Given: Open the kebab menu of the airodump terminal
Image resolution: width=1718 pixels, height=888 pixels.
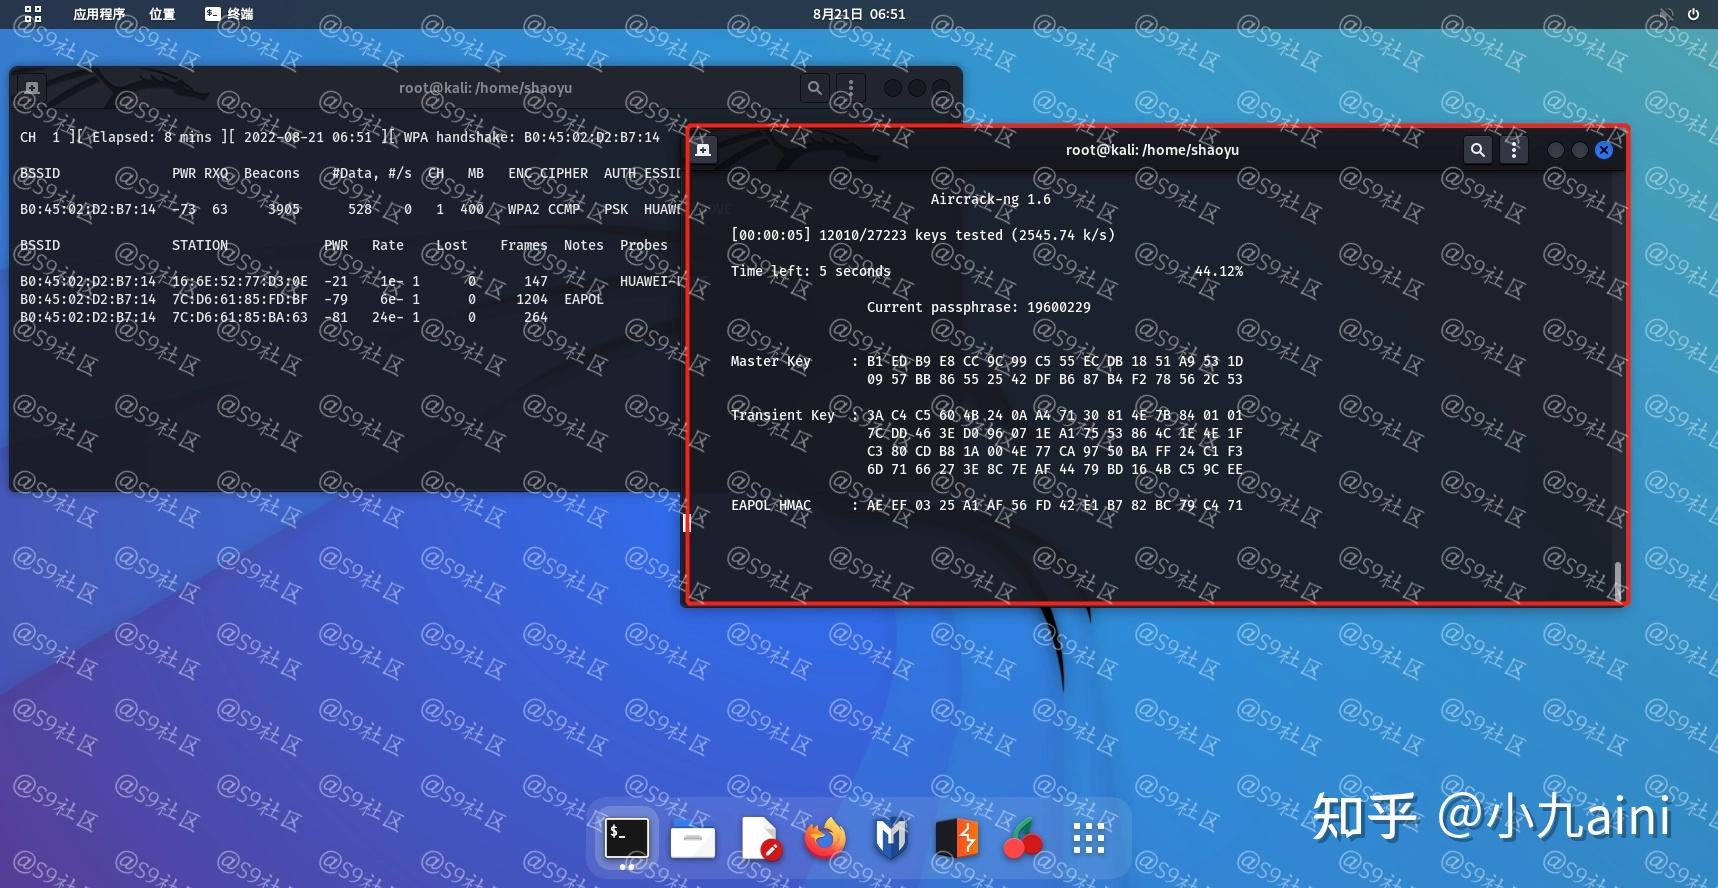Looking at the screenshot, I should [x=851, y=88].
